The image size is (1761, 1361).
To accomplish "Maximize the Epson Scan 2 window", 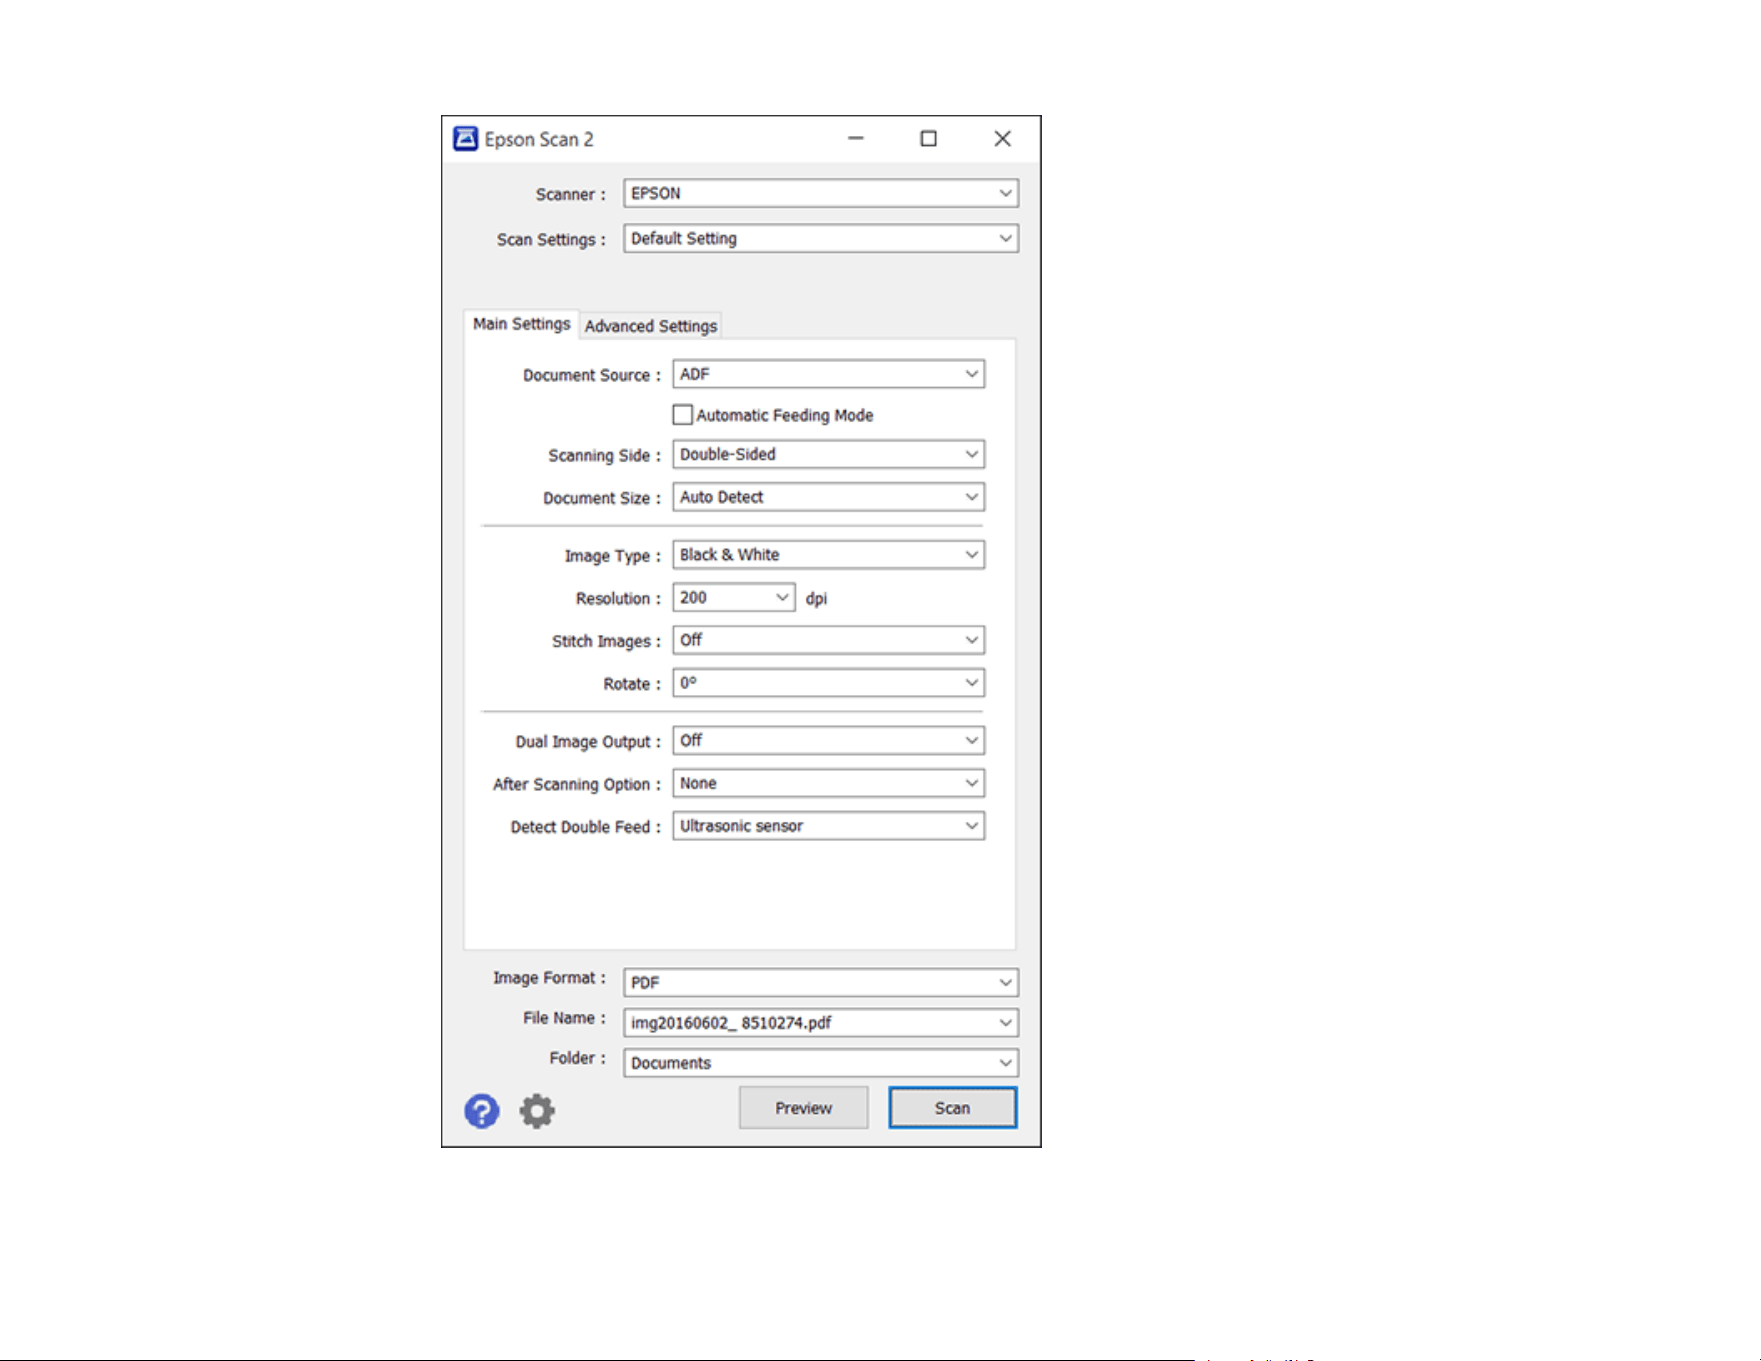I will [x=929, y=138].
